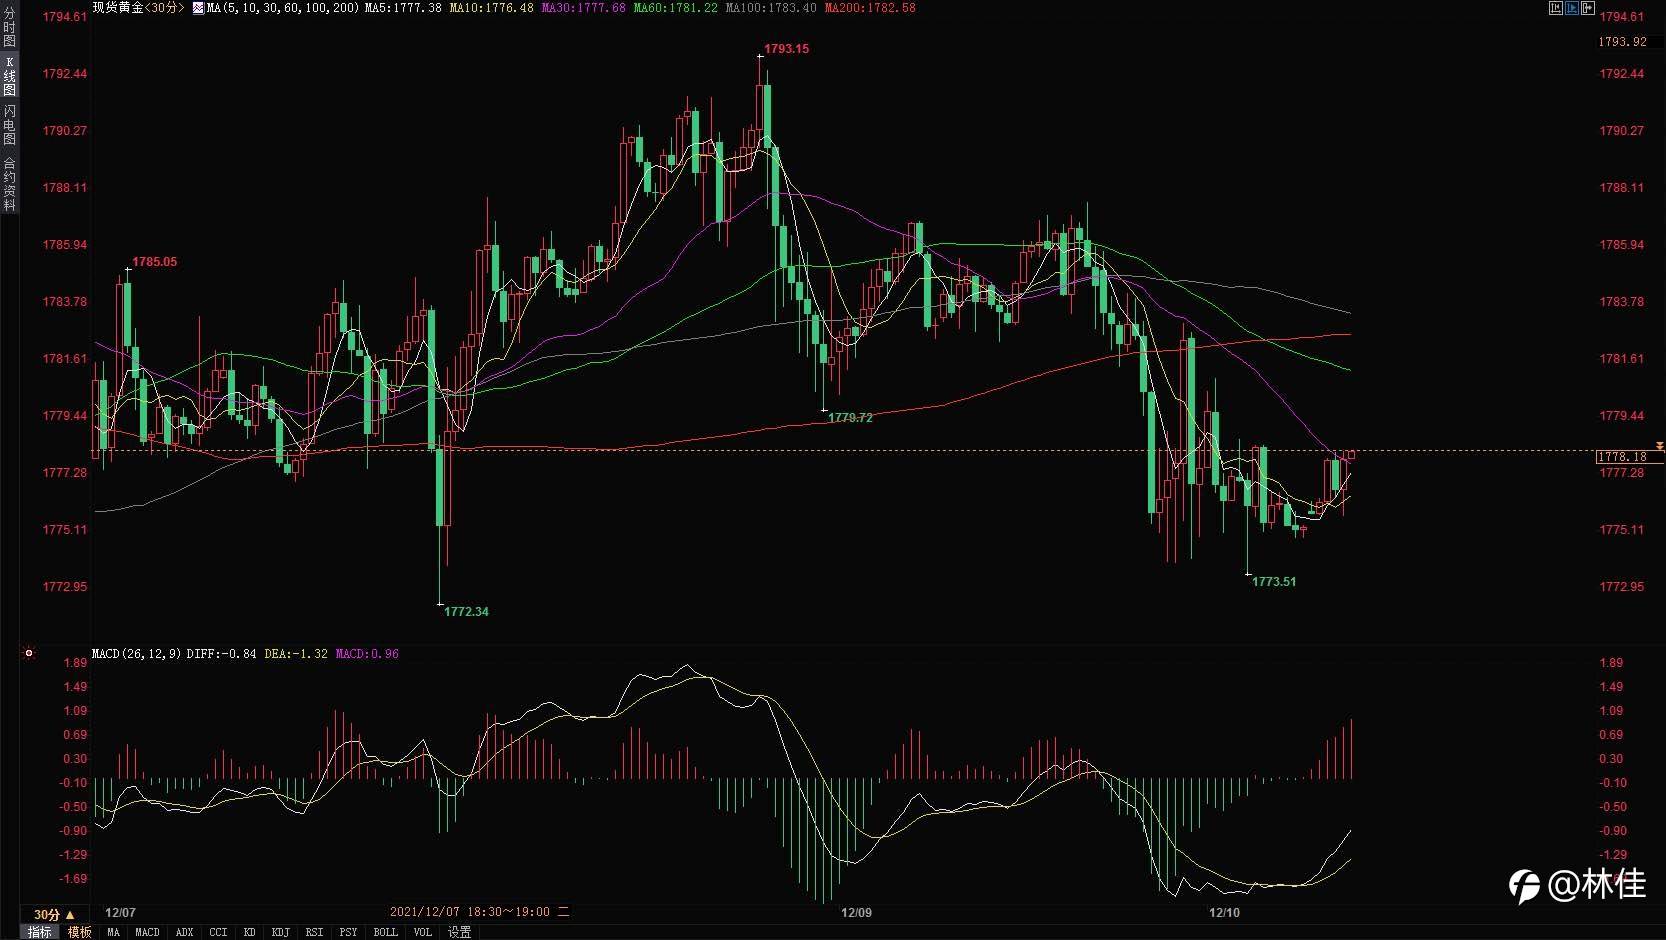The width and height of the screenshot is (1666, 940).
Task: Click the 现货黄金<30分> chart title
Action: coord(139,8)
